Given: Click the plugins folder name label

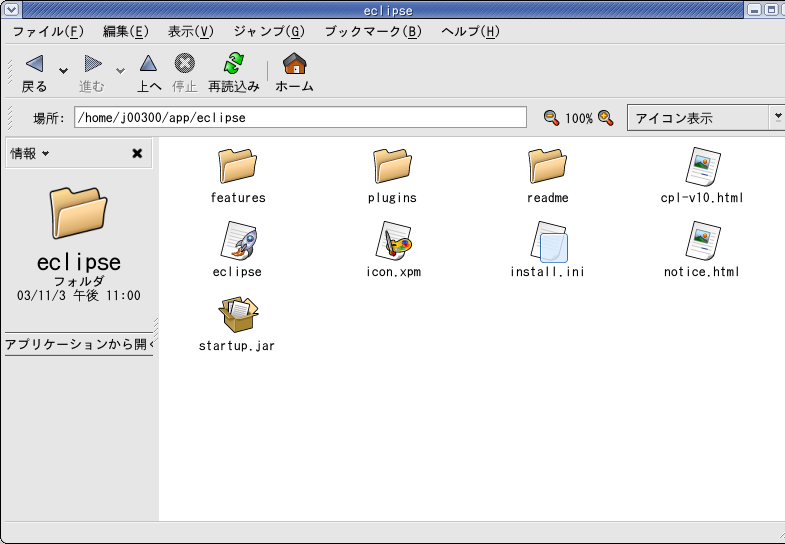Looking at the screenshot, I should (x=392, y=198).
